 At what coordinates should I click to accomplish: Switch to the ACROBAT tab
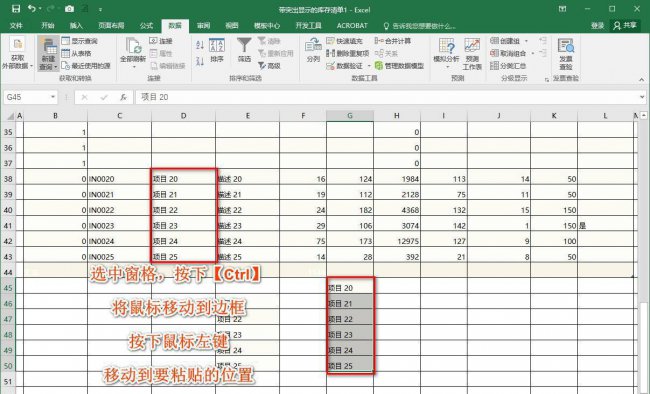(352, 26)
